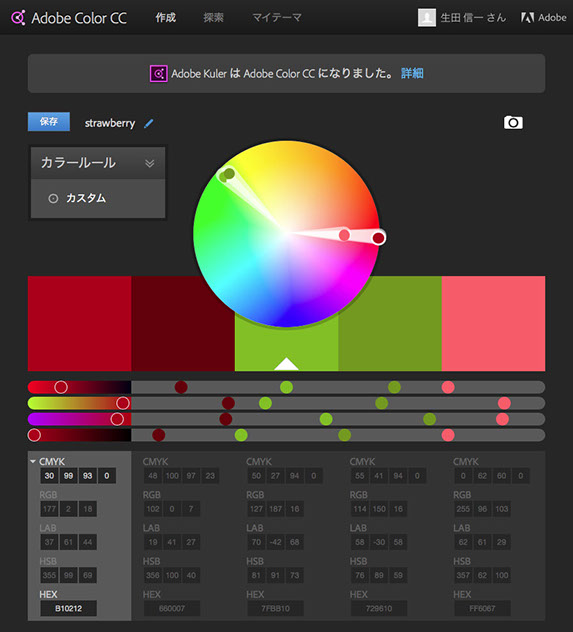The image size is (573, 632).
Task: Click the HEX field 729610
Action: click(379, 608)
